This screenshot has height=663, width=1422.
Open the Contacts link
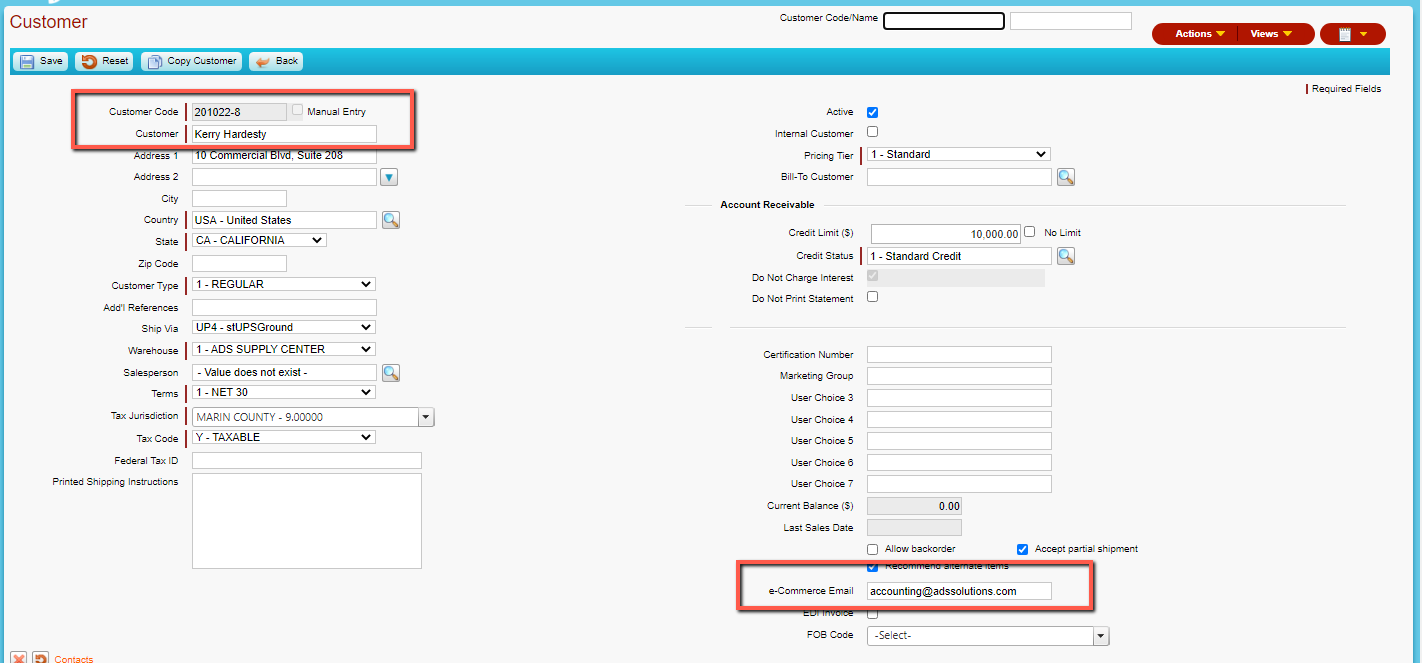pyautogui.click(x=74, y=659)
